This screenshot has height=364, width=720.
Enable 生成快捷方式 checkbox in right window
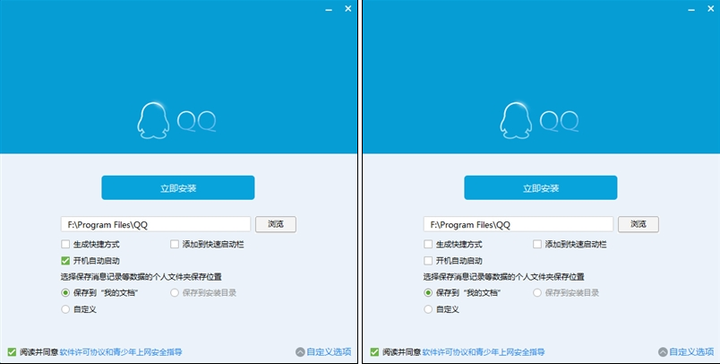tap(428, 244)
